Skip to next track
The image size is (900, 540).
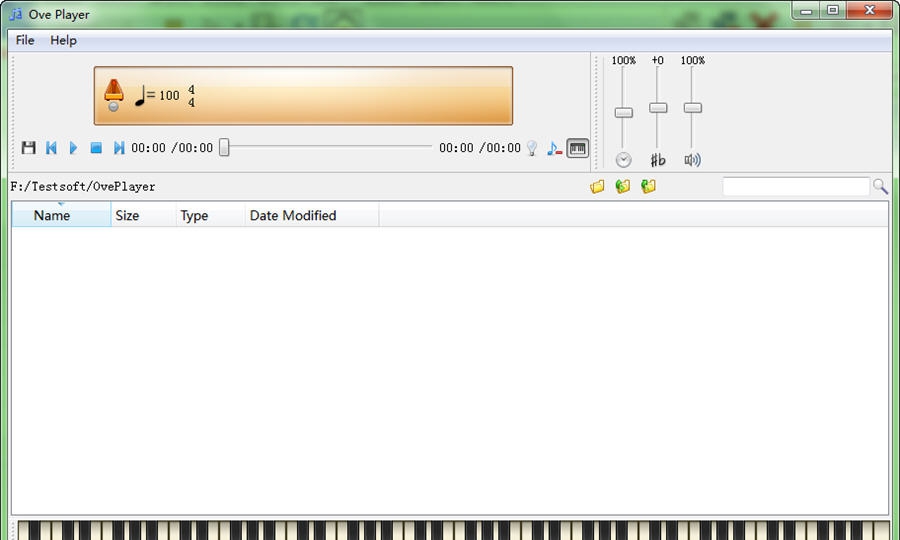click(119, 147)
